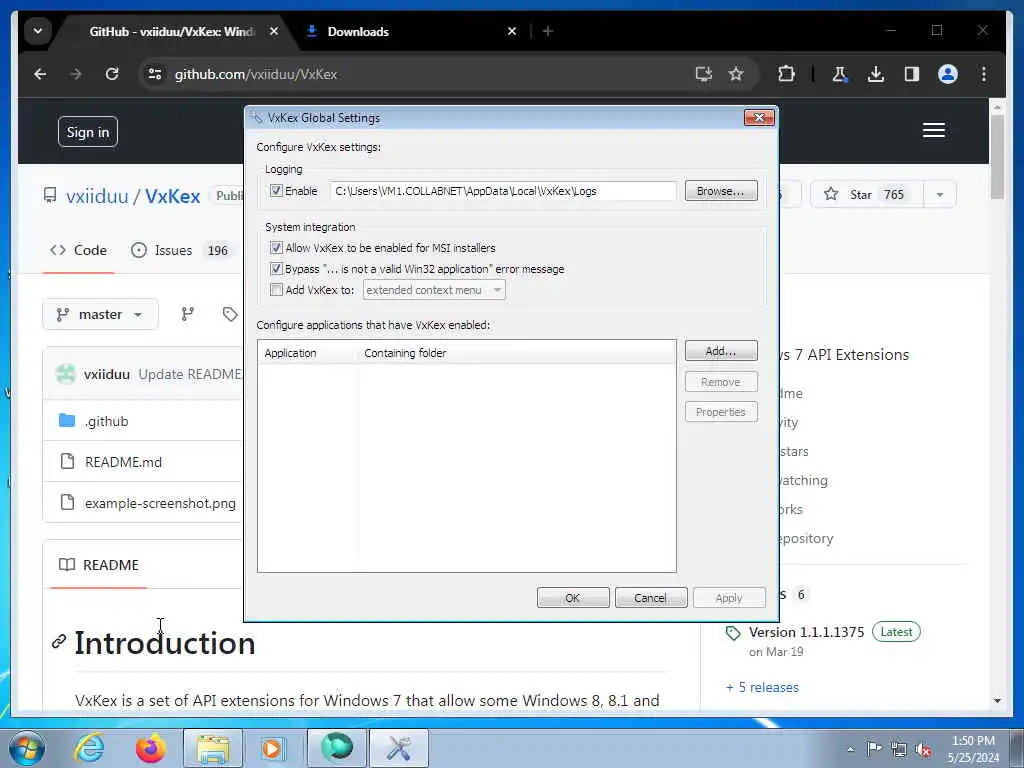Open the VxKex repository name link

[172, 196]
